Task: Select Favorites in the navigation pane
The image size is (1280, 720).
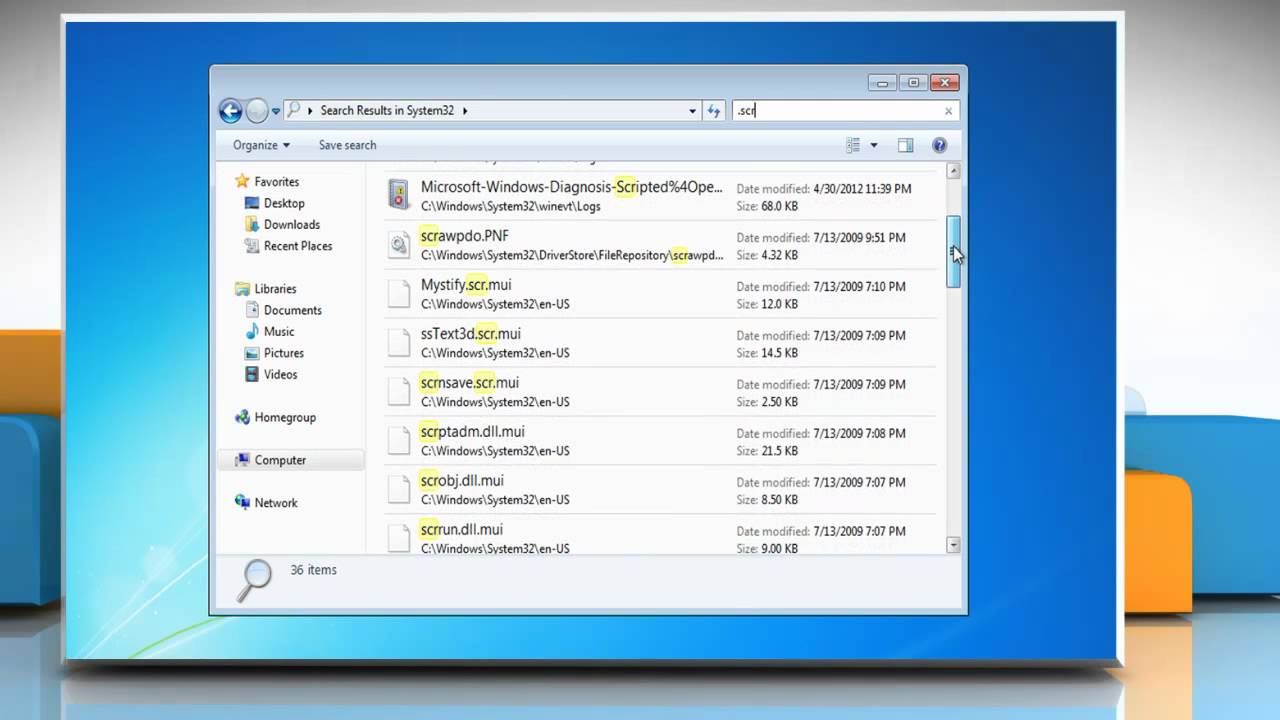Action: 276,182
